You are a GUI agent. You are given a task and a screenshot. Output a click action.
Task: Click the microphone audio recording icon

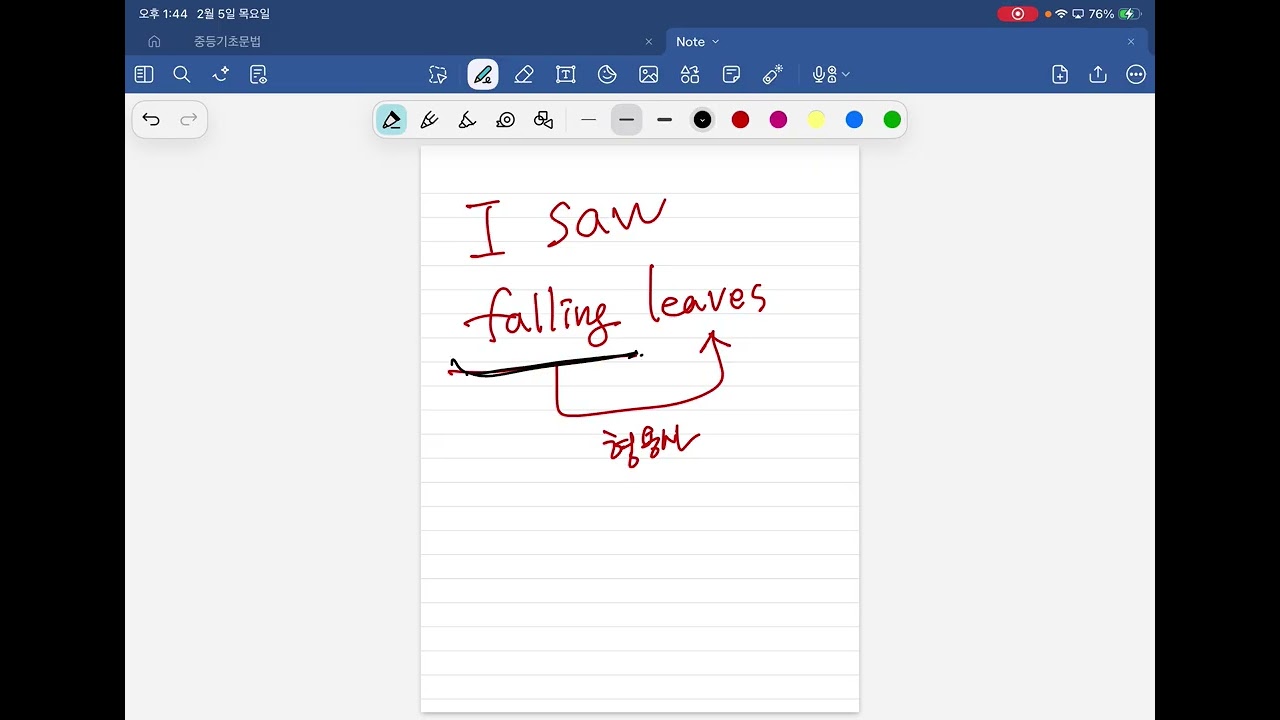click(x=823, y=74)
